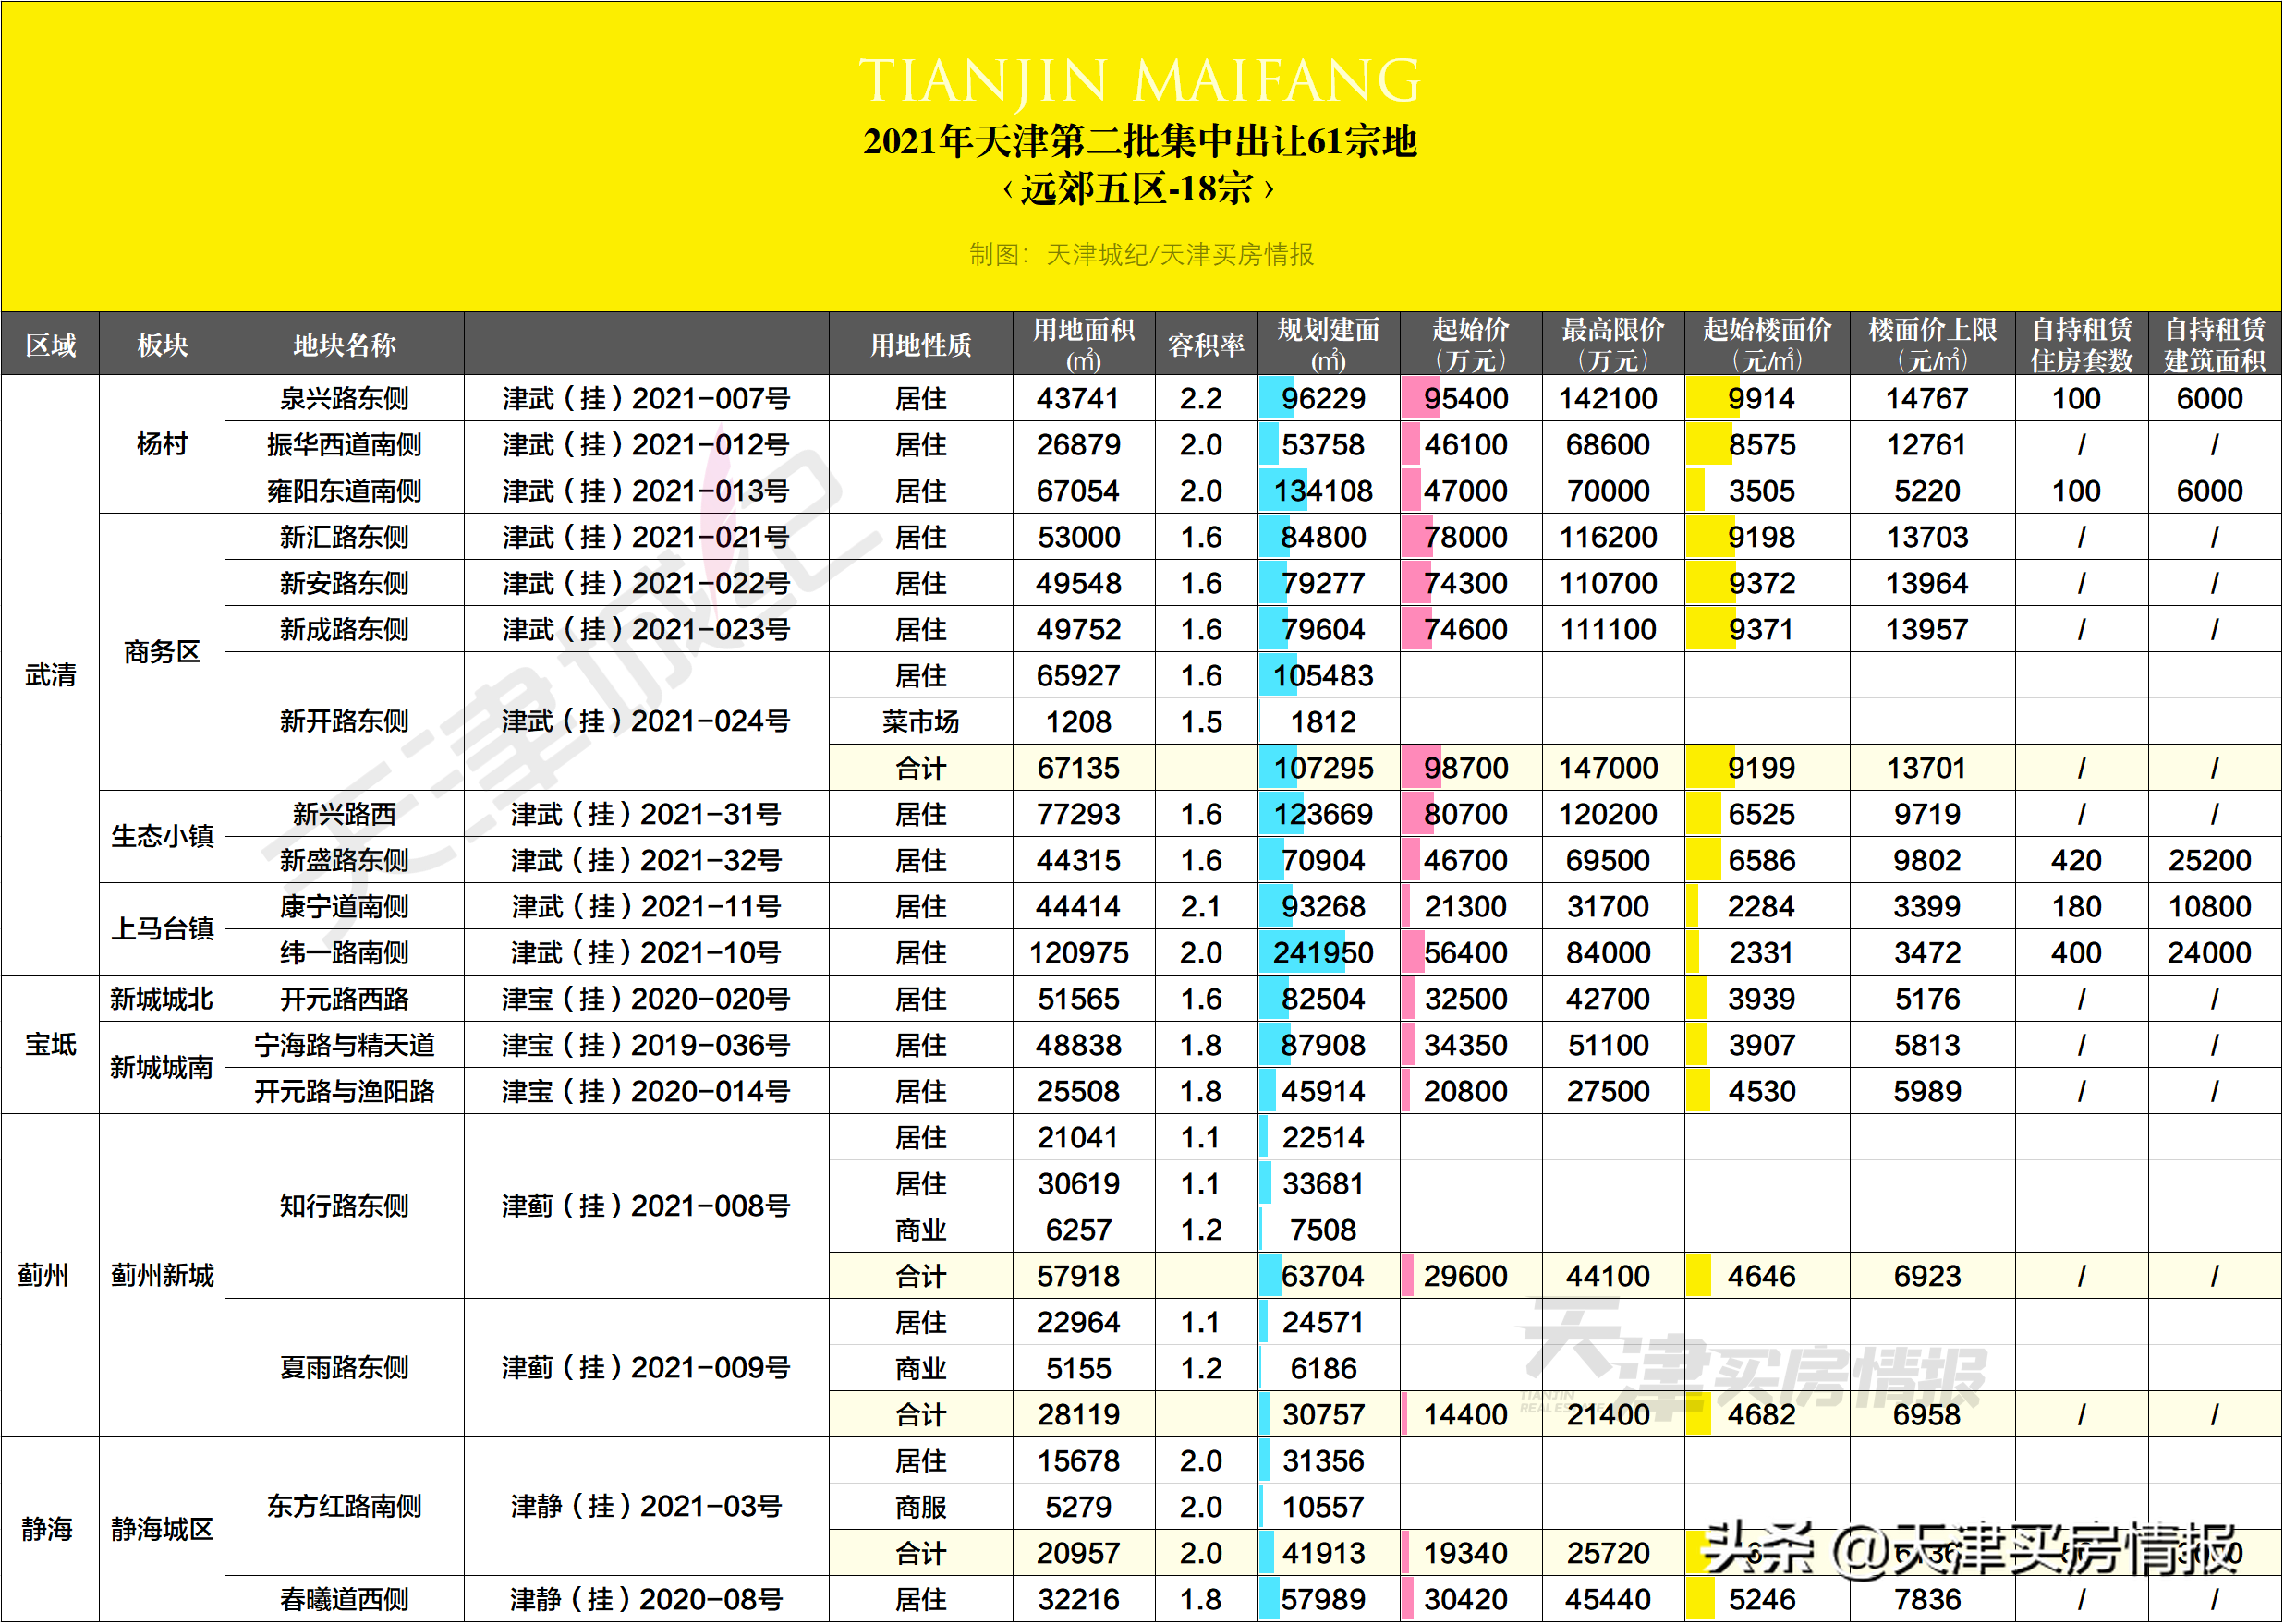Select the 武清 region label
This screenshot has width=2284, height=1624.
point(50,675)
